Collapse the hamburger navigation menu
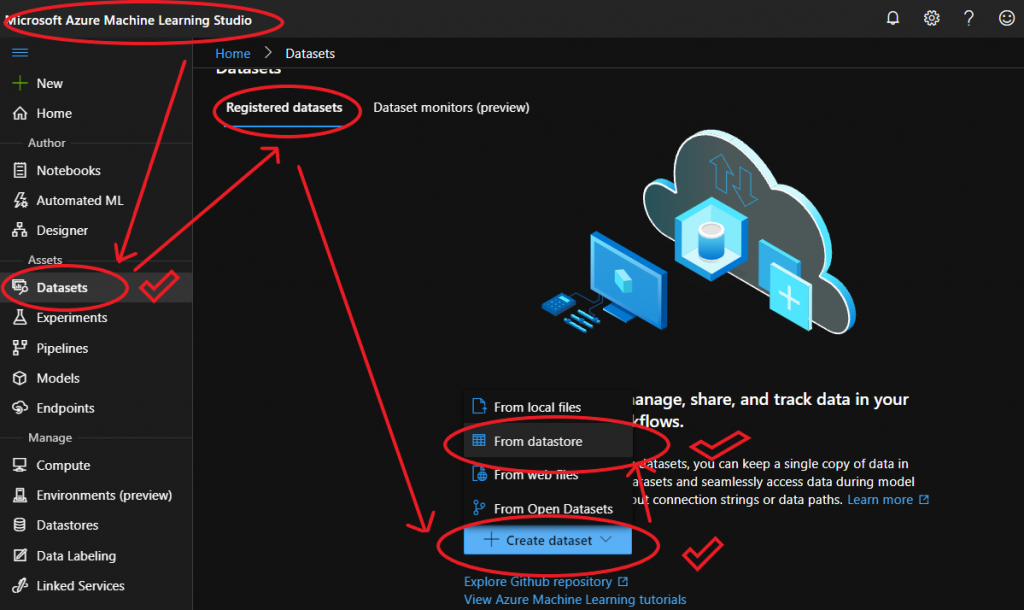This screenshot has height=610, width=1024. (20, 53)
